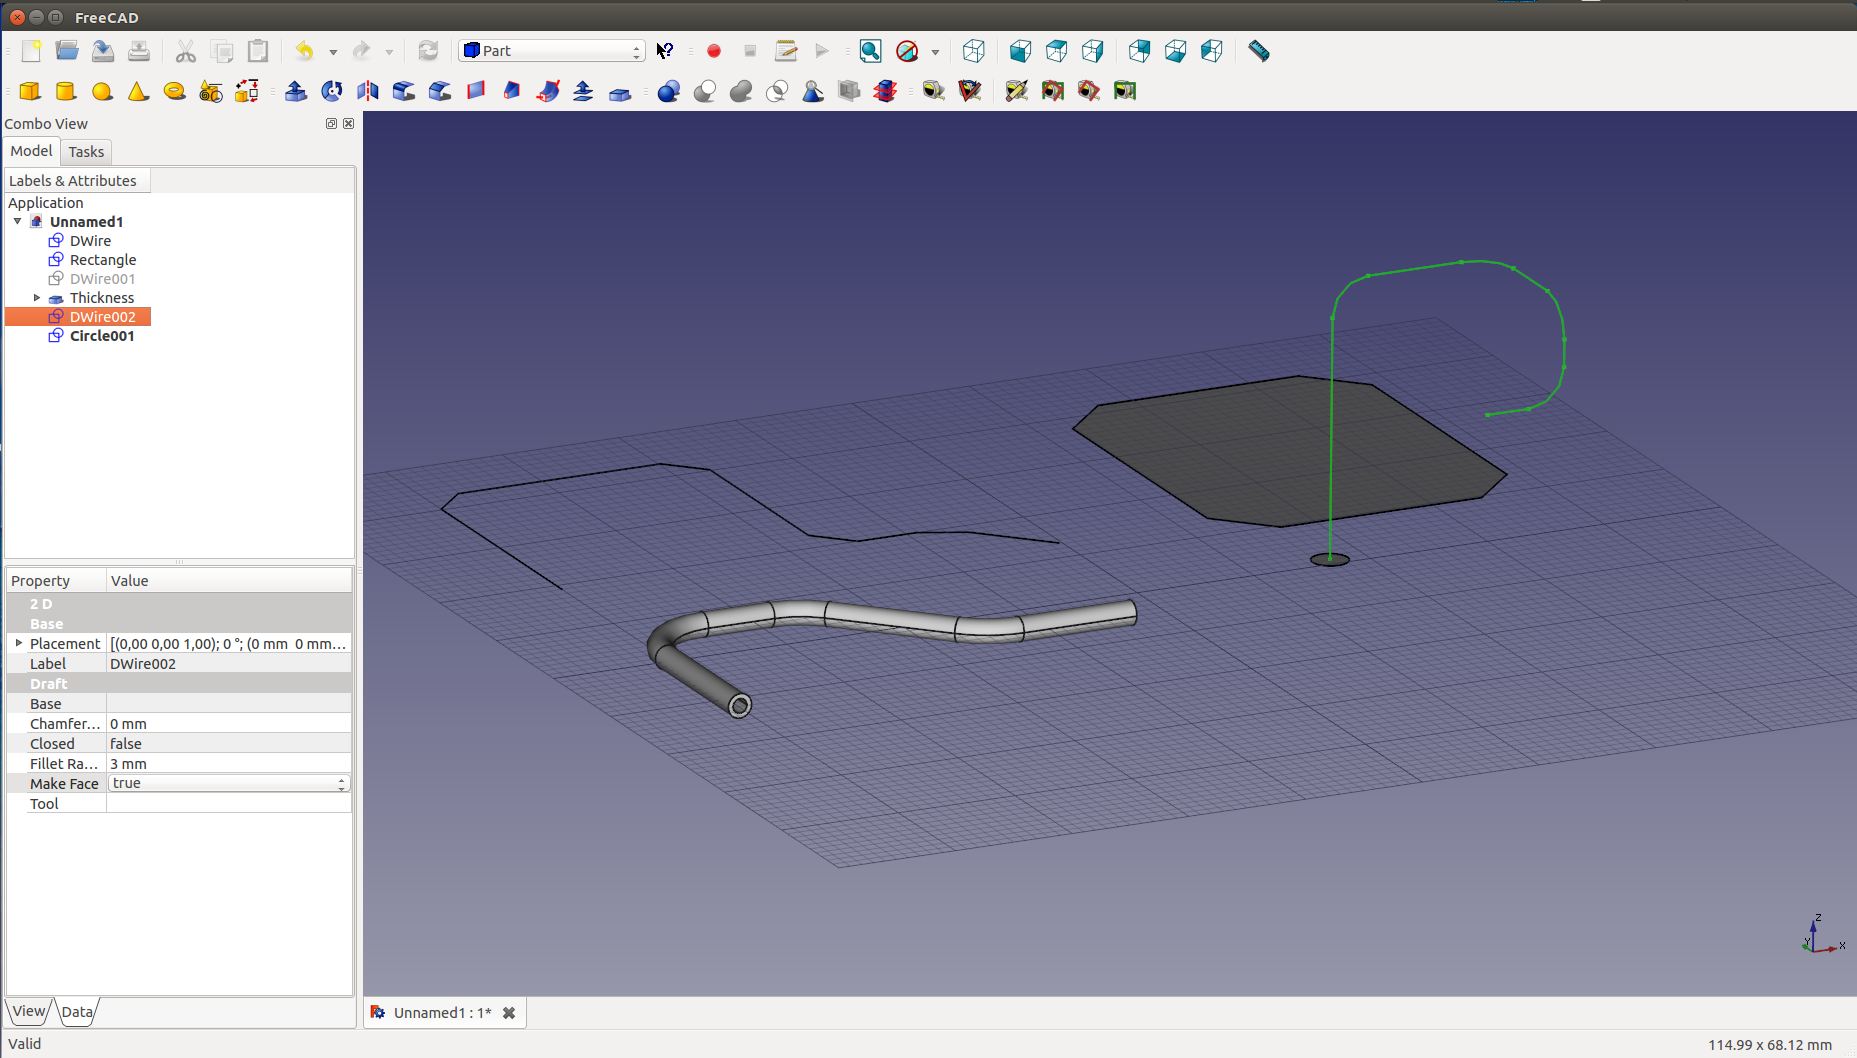Open the Part workbench selector dropdown
The image size is (1857, 1058).
(552, 51)
